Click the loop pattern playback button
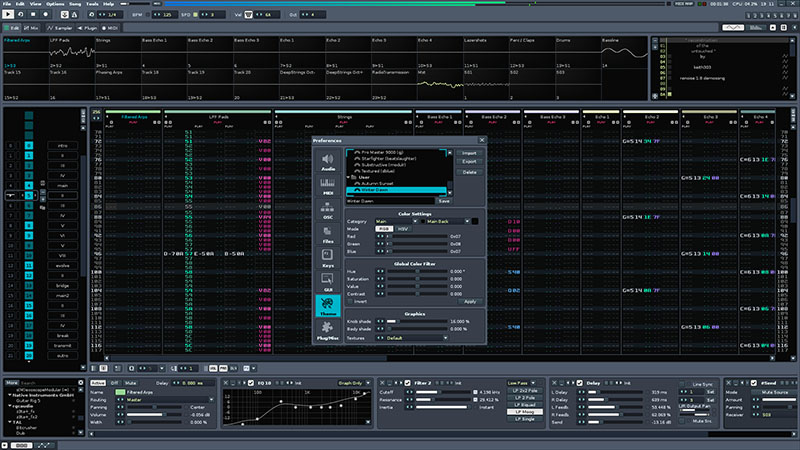This screenshot has height=450, width=800. (x=21, y=14)
